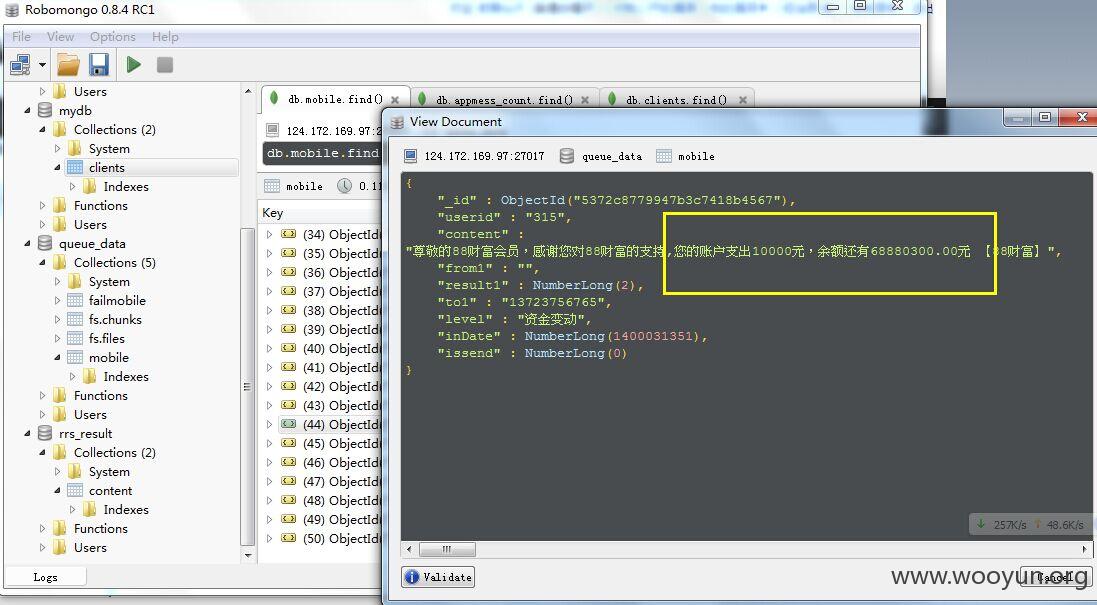Click the server icon in View Document header
Image resolution: width=1097 pixels, height=605 pixels.
[411, 156]
